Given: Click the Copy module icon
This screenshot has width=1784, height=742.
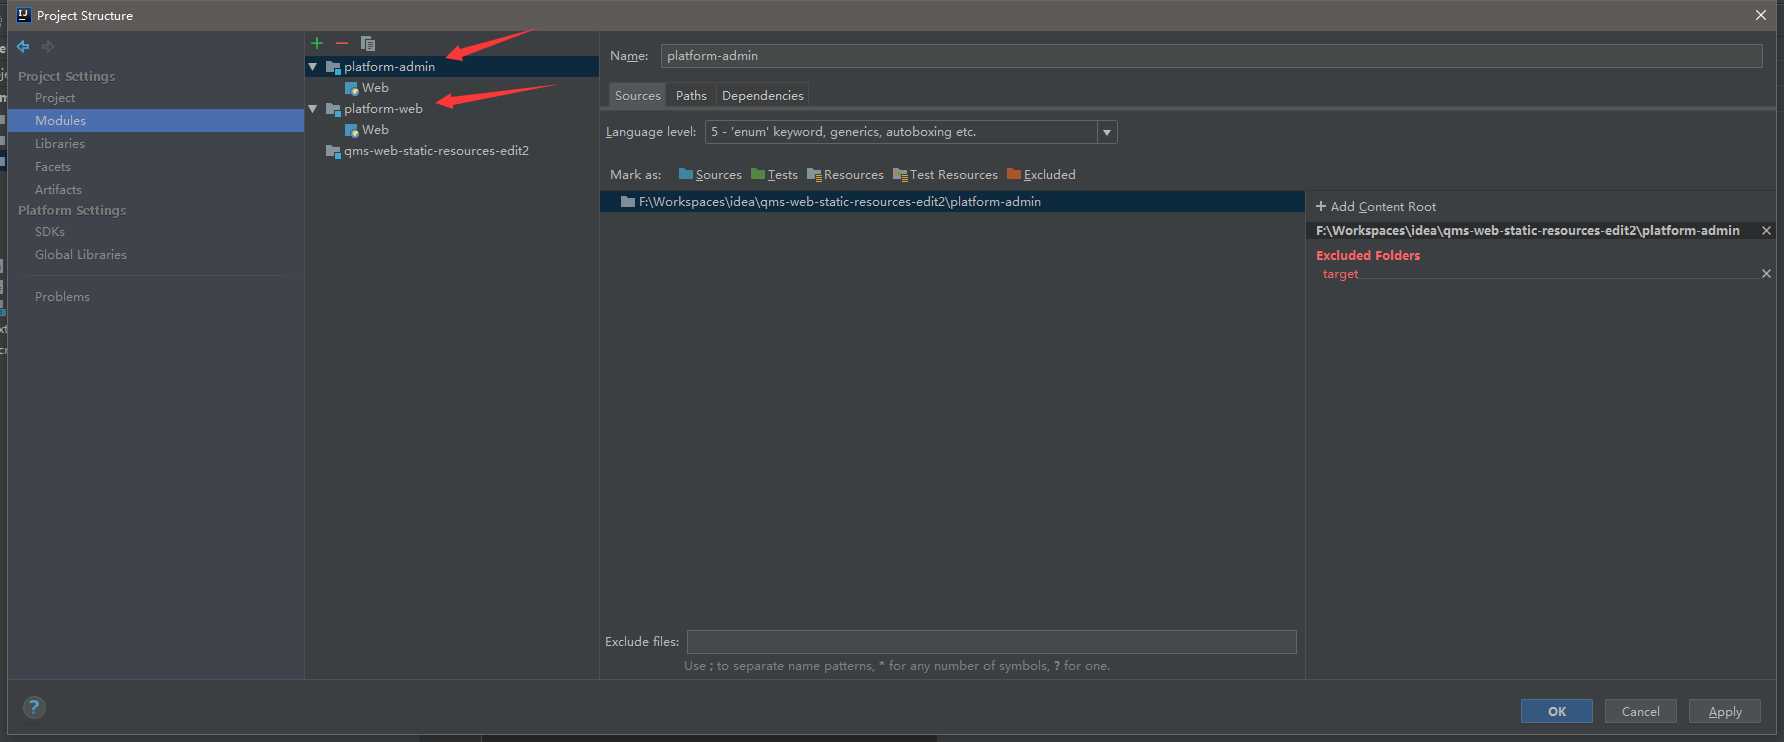Looking at the screenshot, I should point(368,43).
